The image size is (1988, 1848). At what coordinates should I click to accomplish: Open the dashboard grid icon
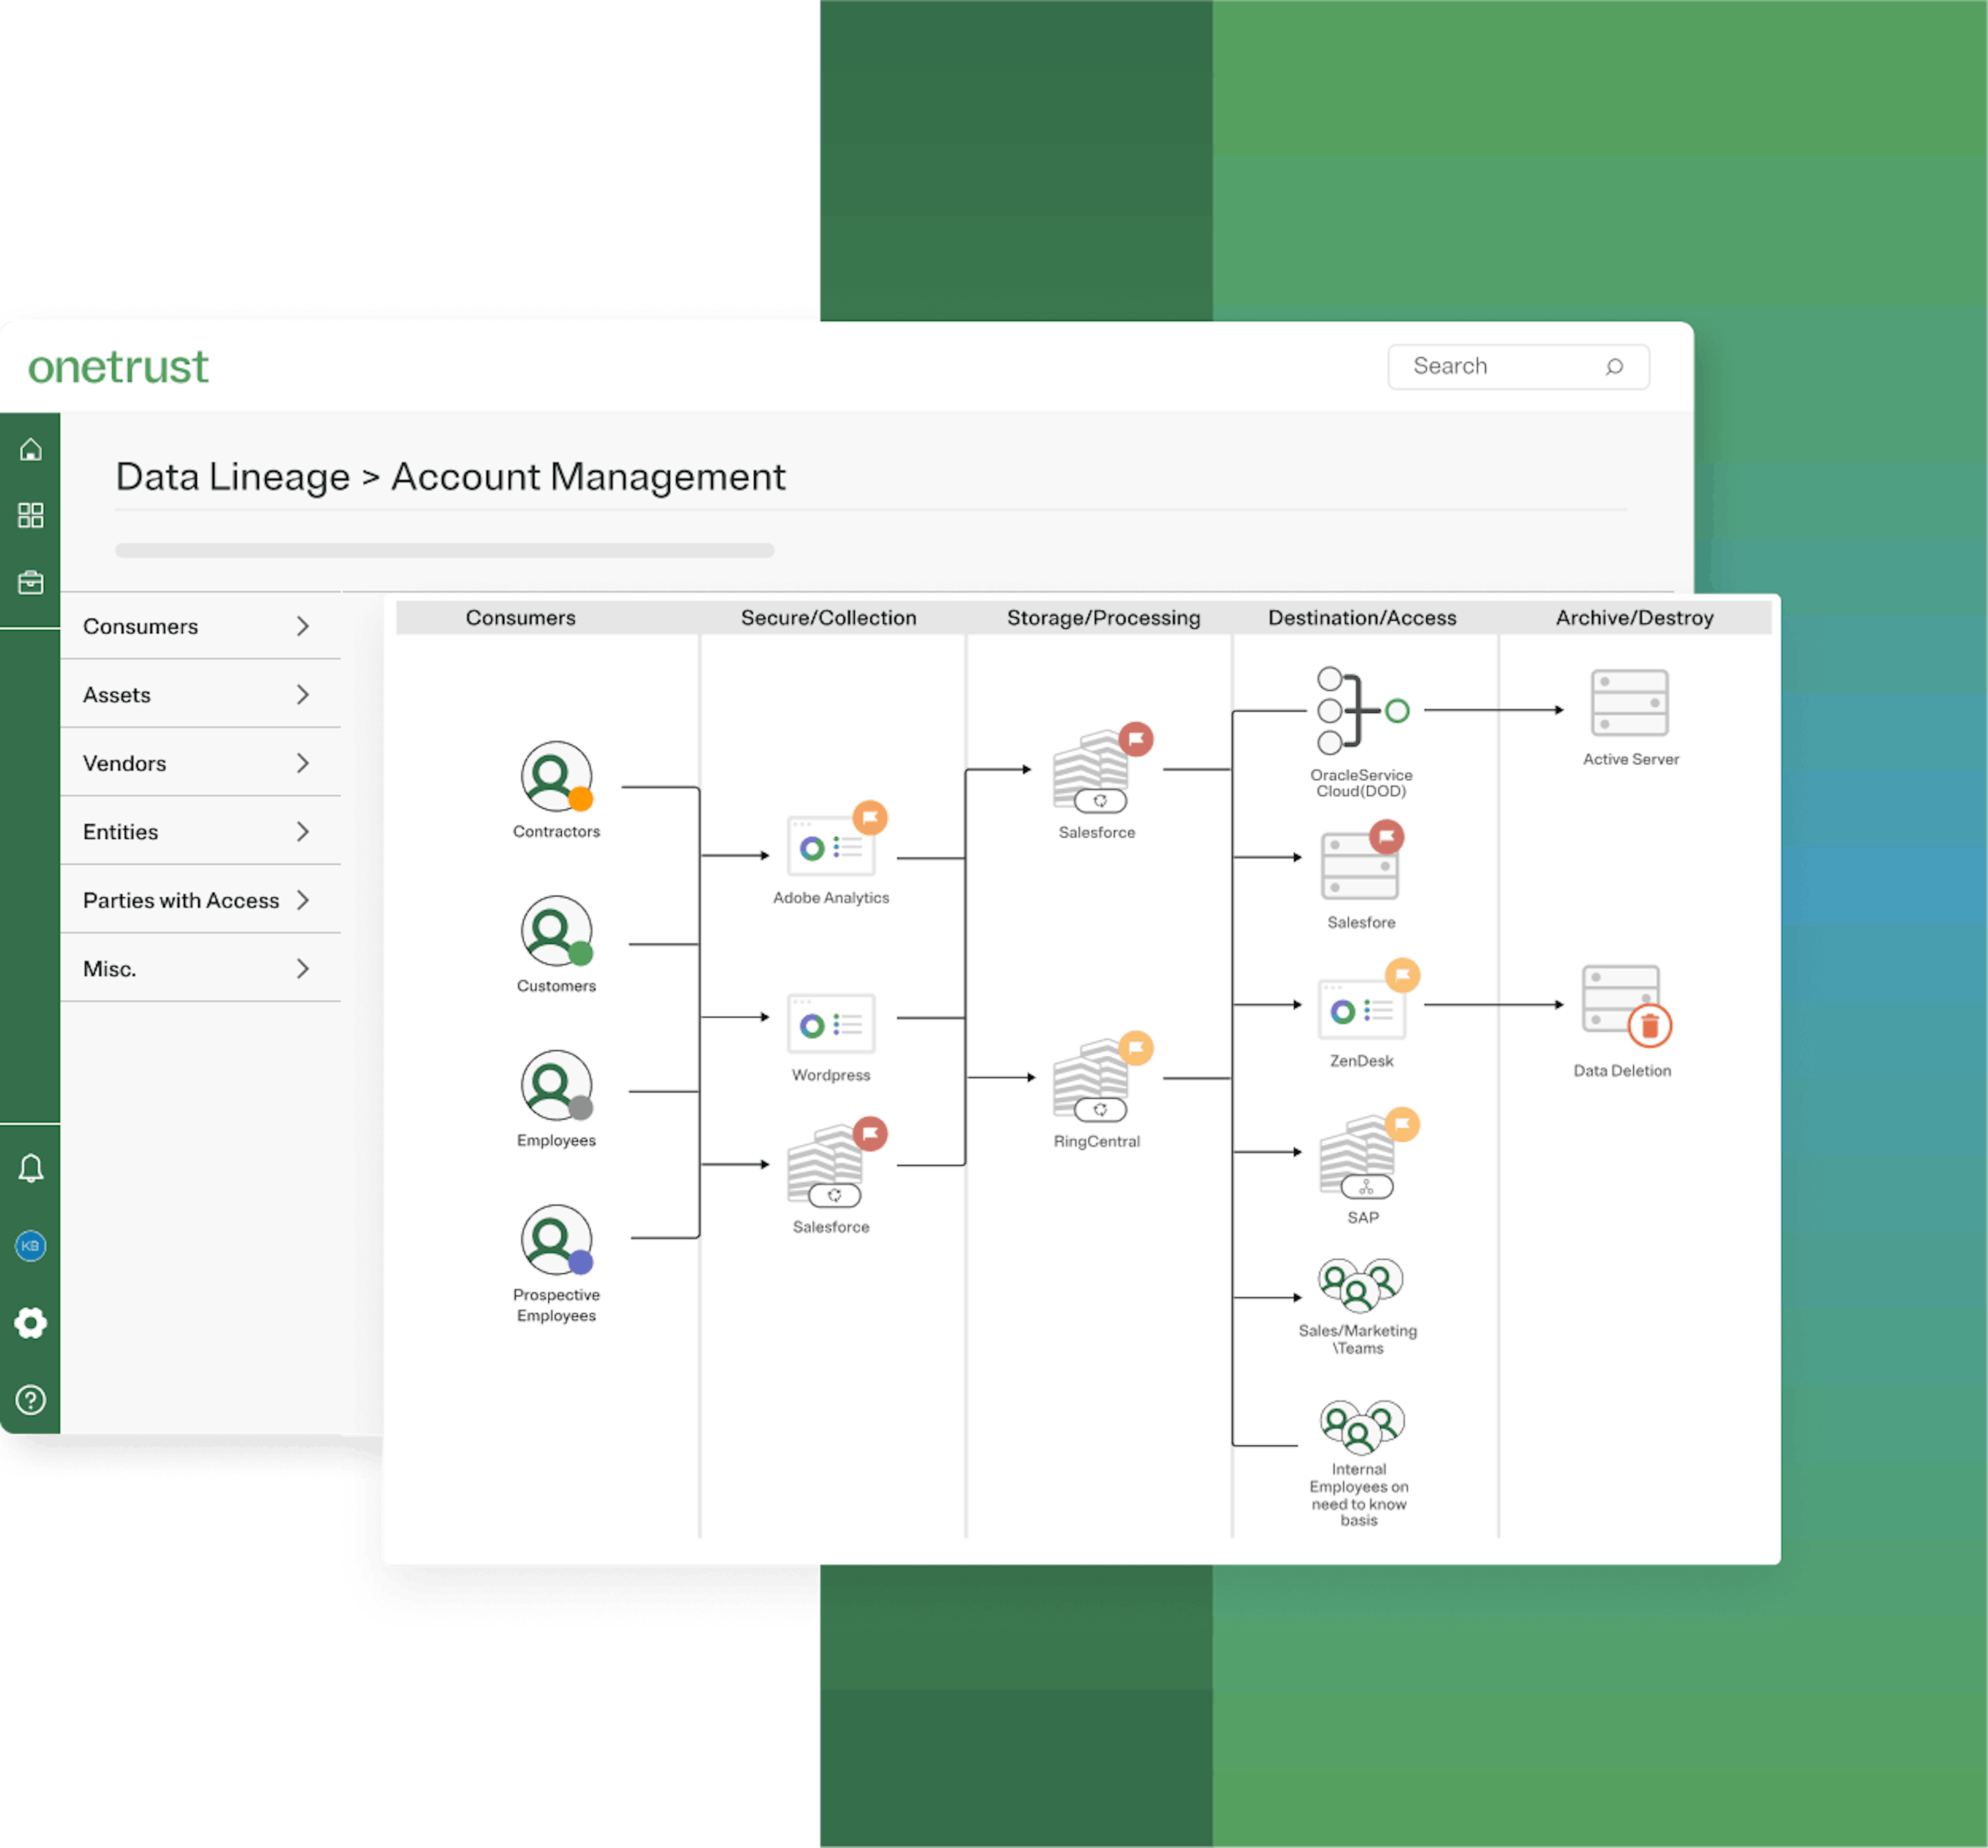pos(31,515)
